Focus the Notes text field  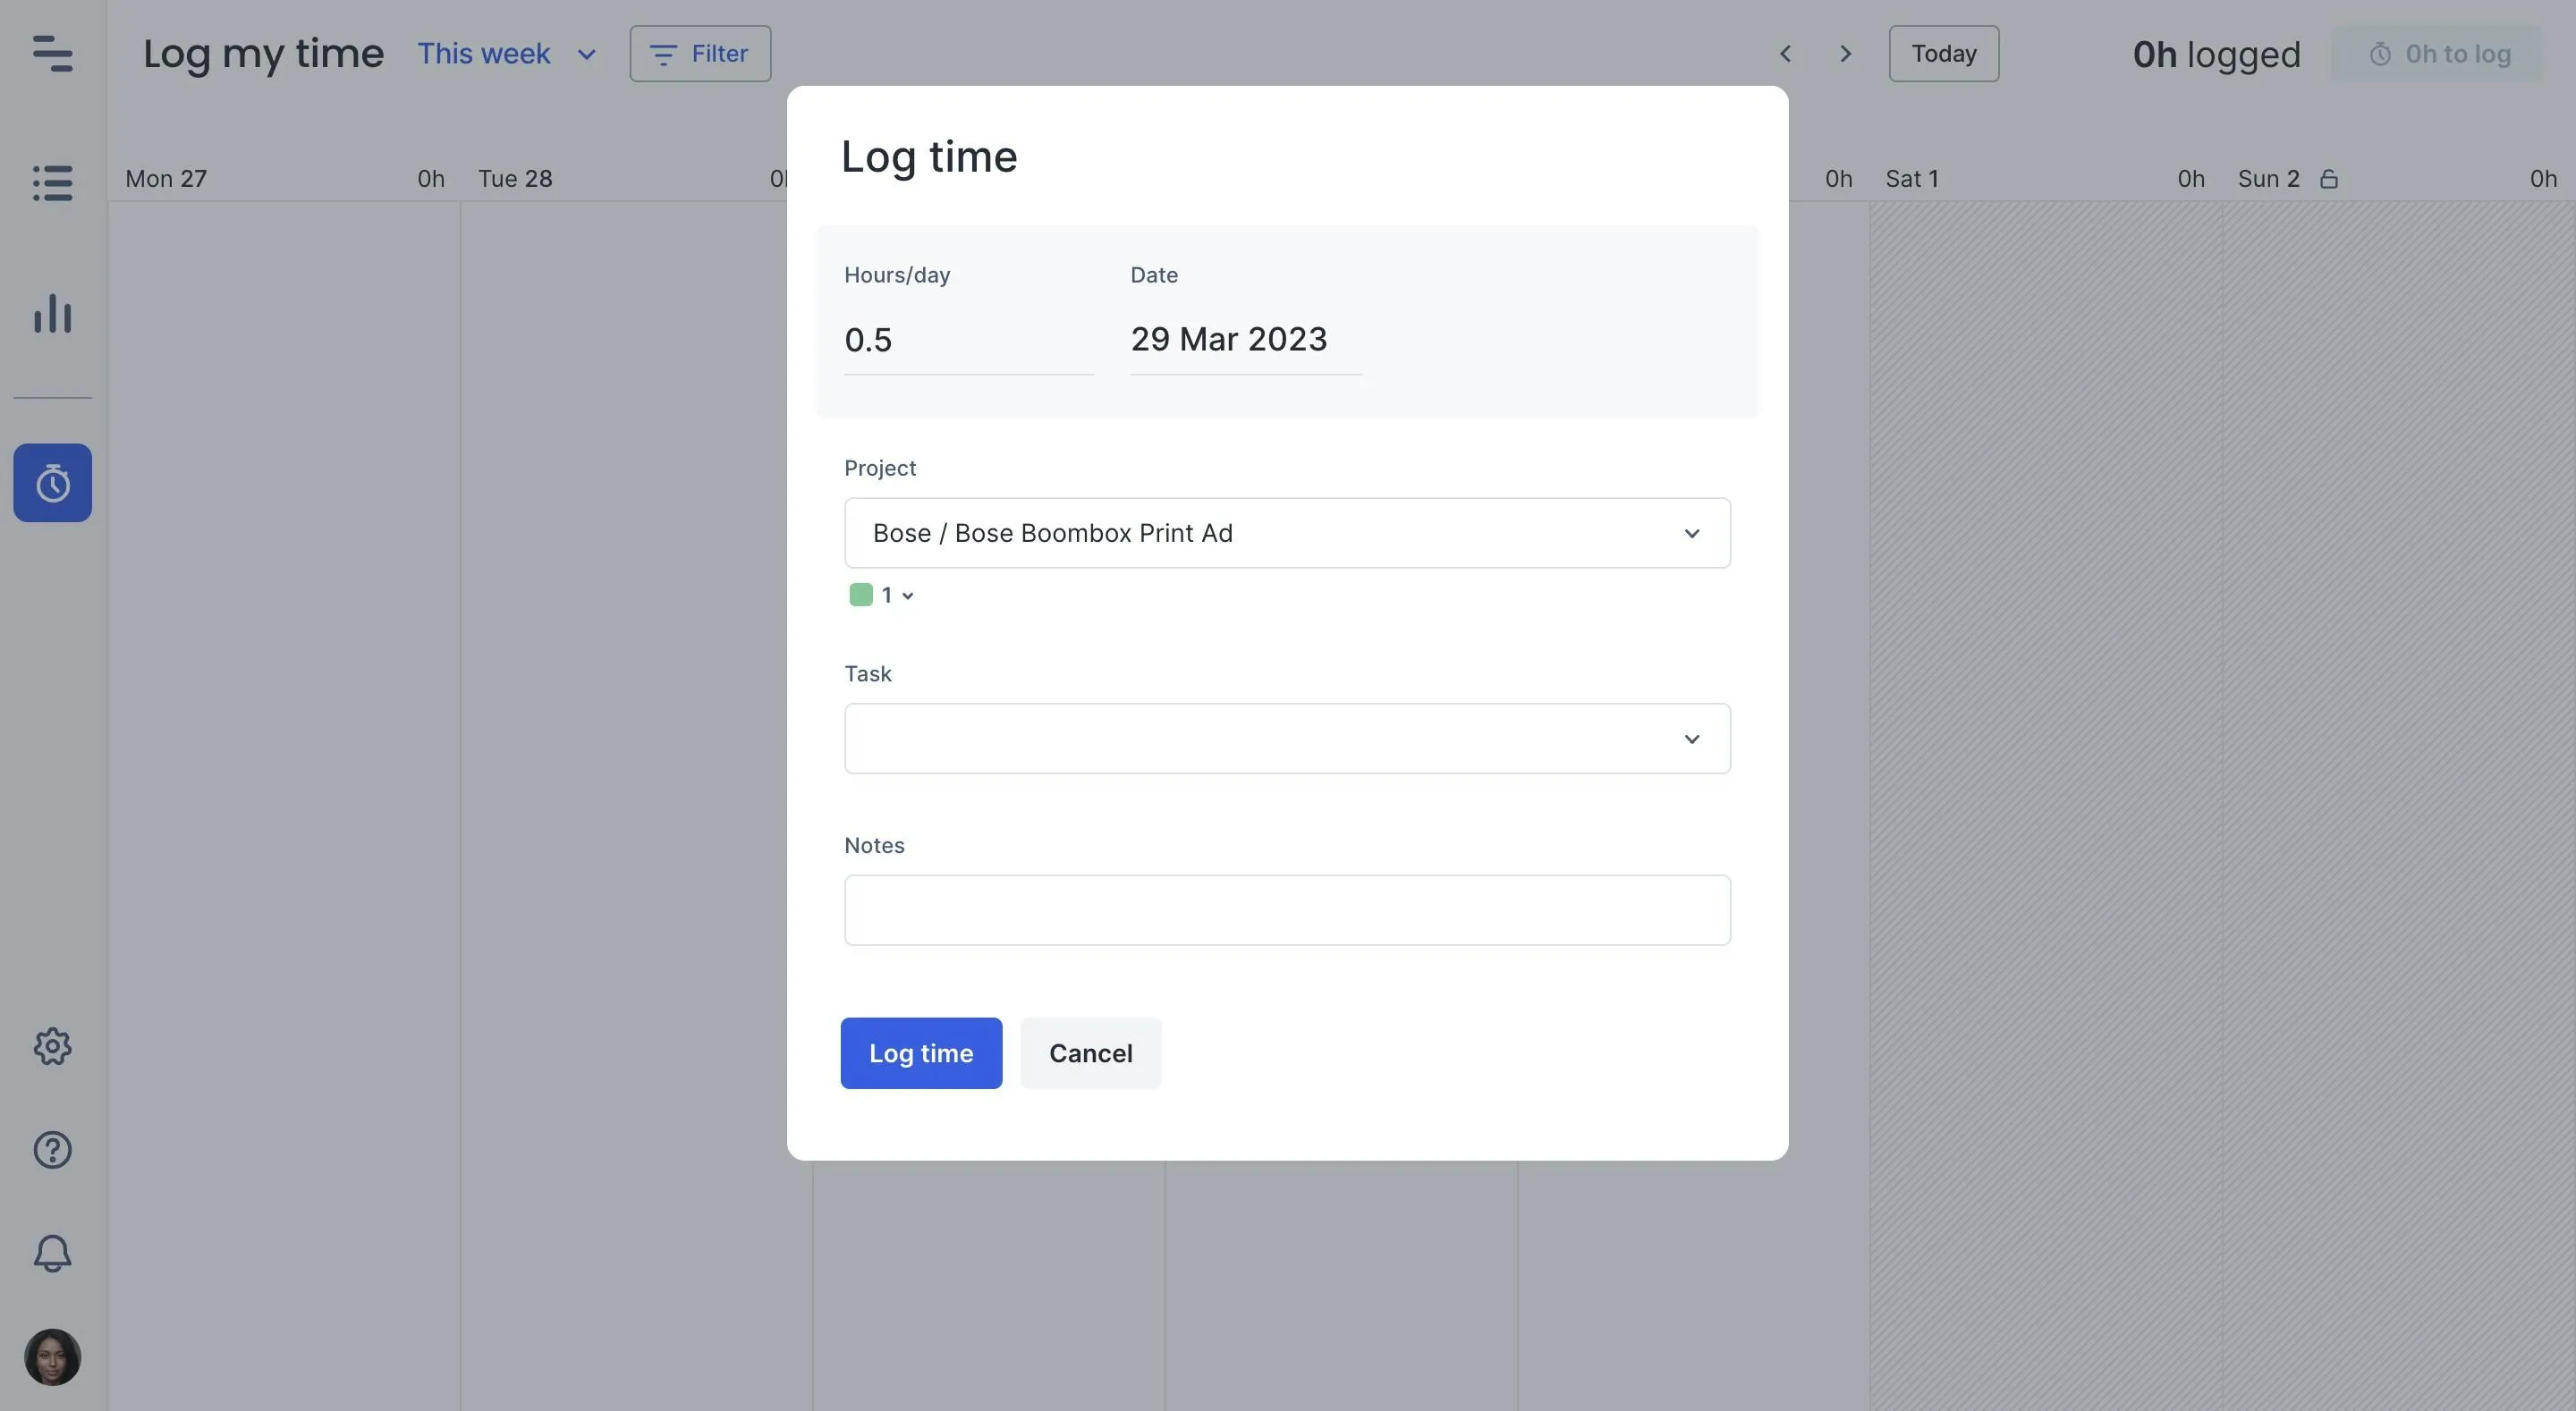[1287, 910]
